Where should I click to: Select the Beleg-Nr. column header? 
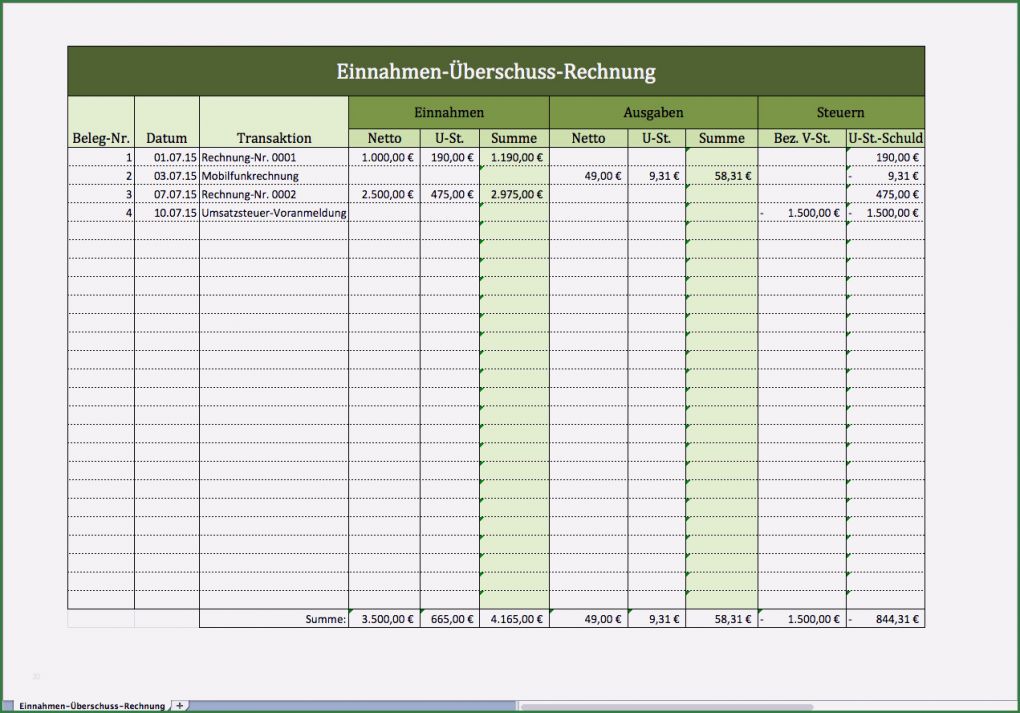tap(99, 137)
